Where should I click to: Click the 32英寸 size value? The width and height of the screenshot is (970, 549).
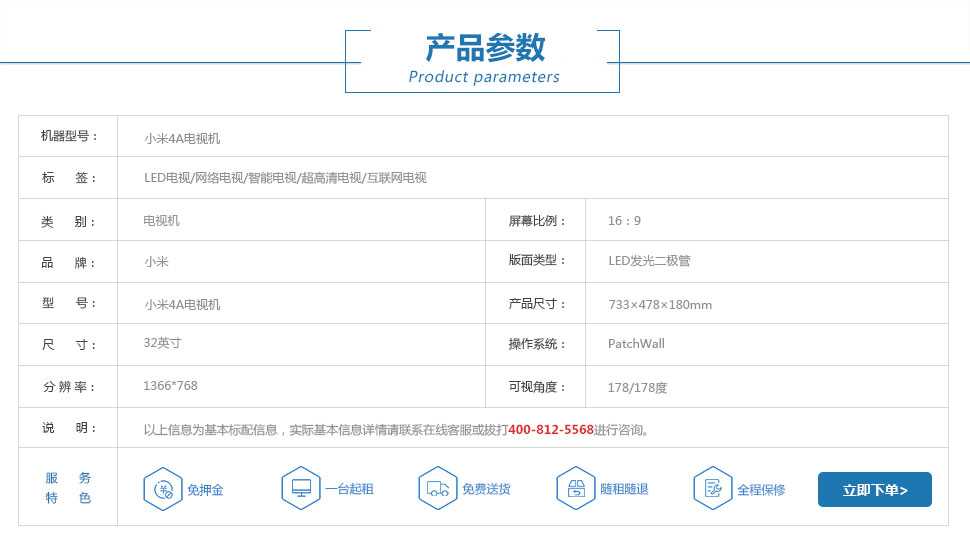162,343
